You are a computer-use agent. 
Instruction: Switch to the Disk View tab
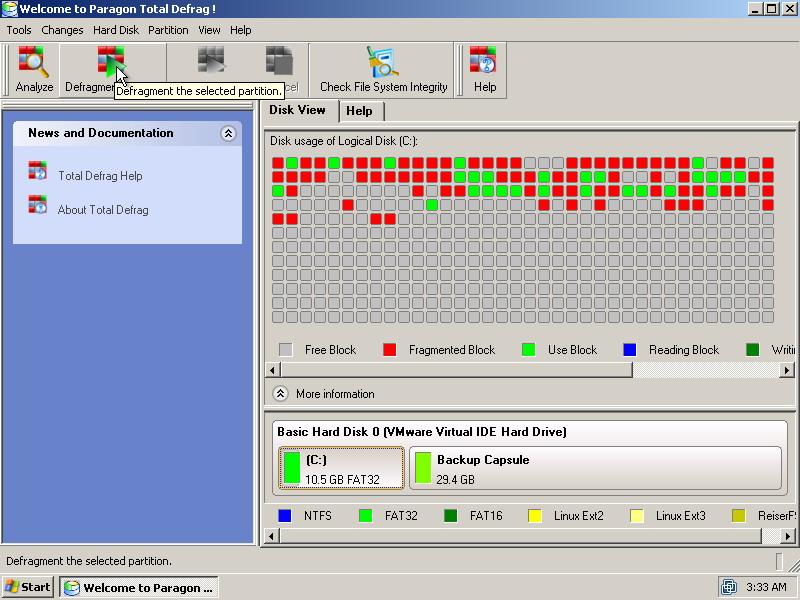click(x=297, y=110)
